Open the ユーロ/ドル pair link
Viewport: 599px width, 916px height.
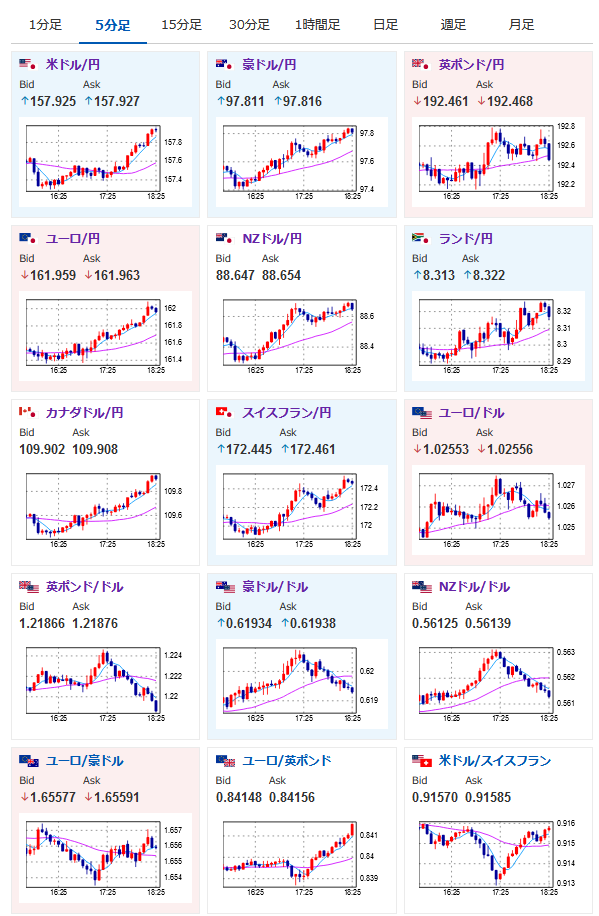click(471, 412)
